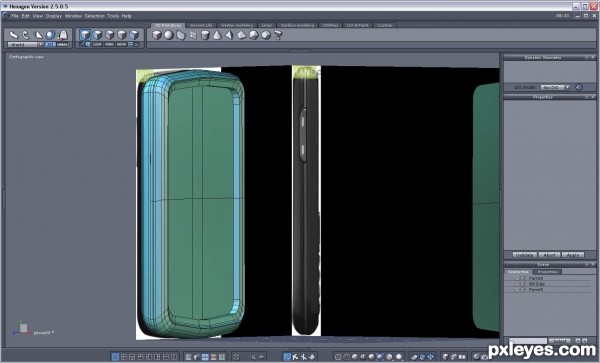The image size is (600, 363).
Task: Click the Apply button
Action: (572, 255)
